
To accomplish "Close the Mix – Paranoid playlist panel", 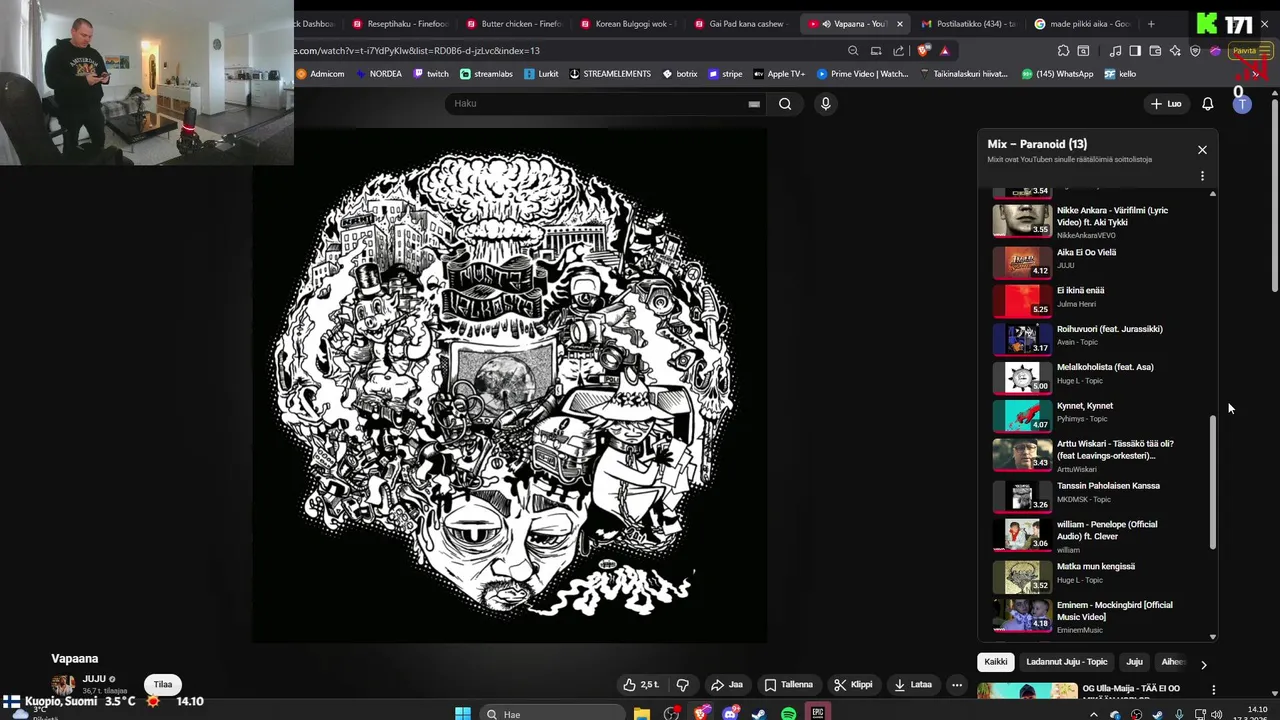I will [x=1202, y=150].
